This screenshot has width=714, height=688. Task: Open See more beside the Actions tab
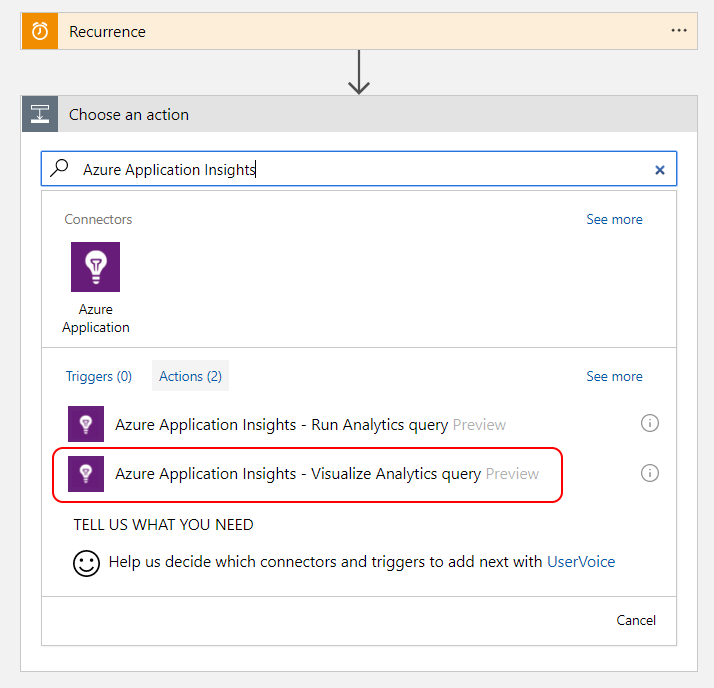click(614, 376)
